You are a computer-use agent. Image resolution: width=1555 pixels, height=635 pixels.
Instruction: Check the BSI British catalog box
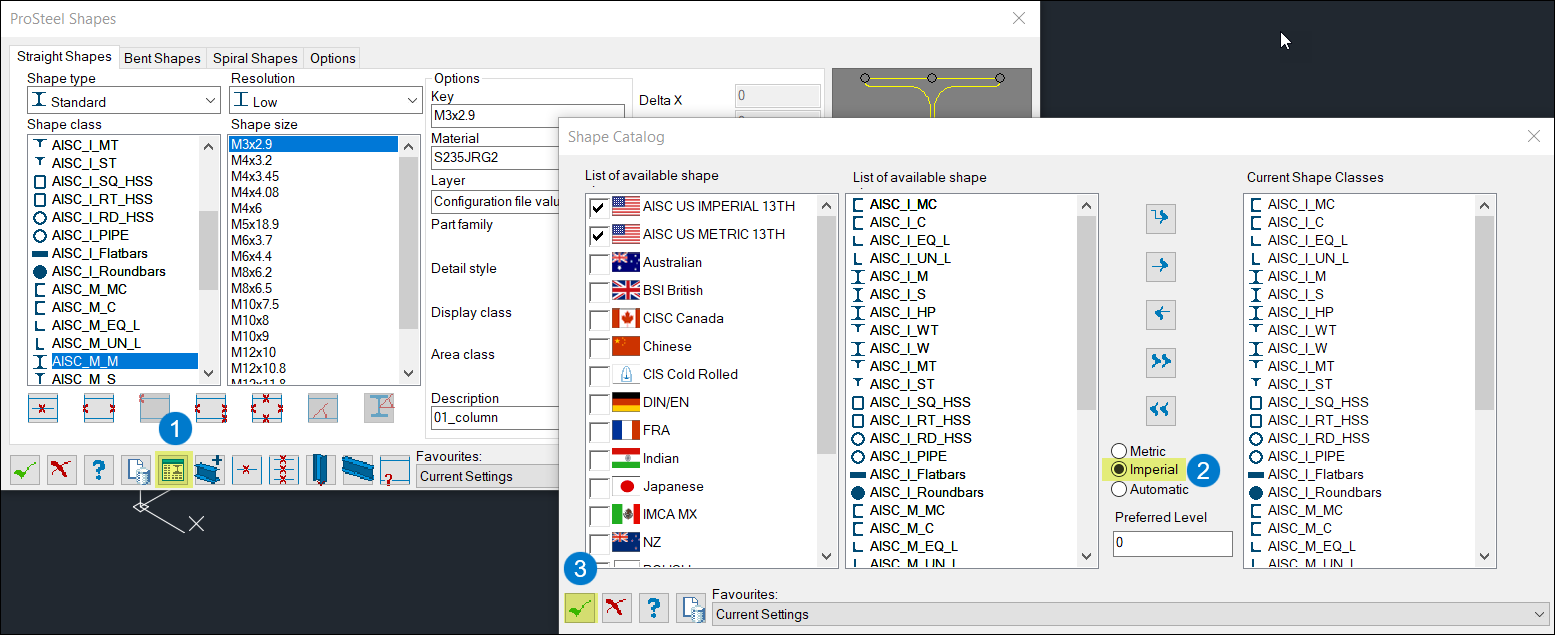click(598, 291)
